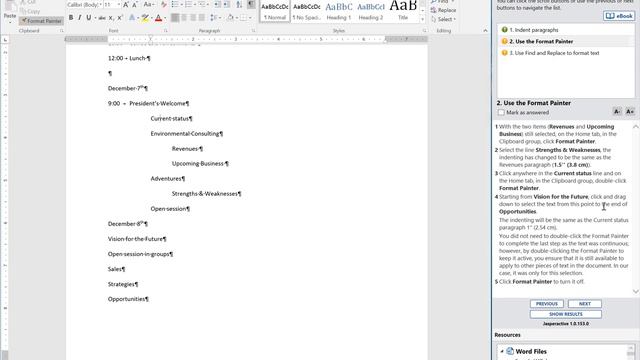Align text right
Viewport: 640px width, 360px height.
[x=193, y=18]
